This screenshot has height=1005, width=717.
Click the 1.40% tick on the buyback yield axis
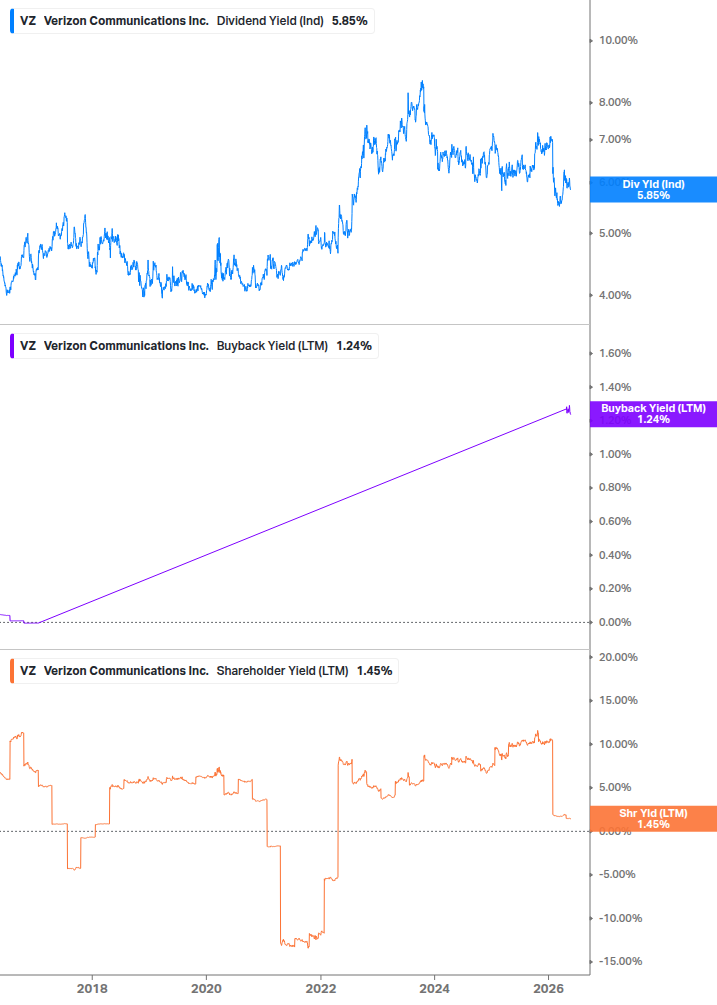click(615, 387)
